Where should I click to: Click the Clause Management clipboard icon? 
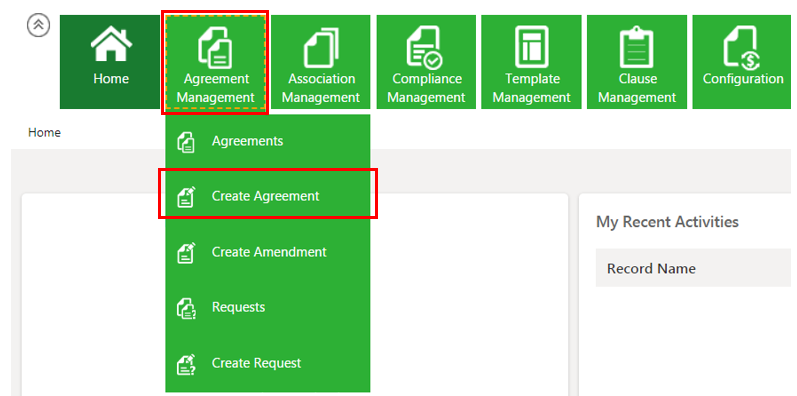pyautogui.click(x=636, y=47)
